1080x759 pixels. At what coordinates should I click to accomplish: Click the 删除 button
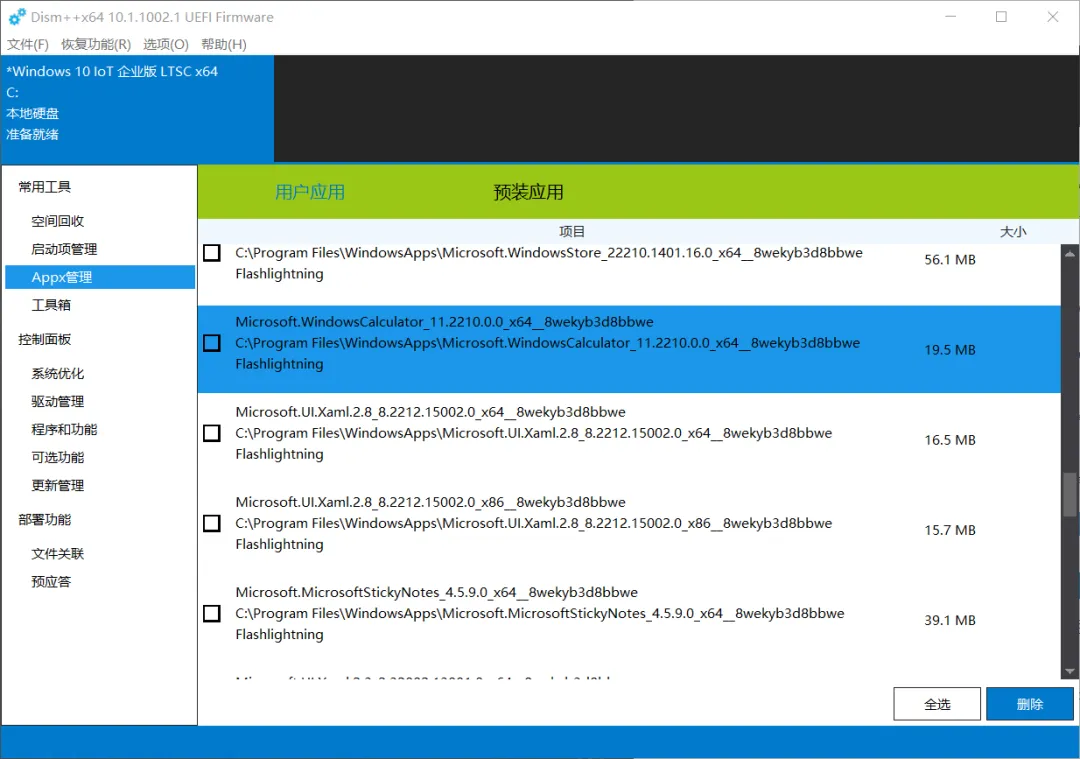[x=1030, y=704]
